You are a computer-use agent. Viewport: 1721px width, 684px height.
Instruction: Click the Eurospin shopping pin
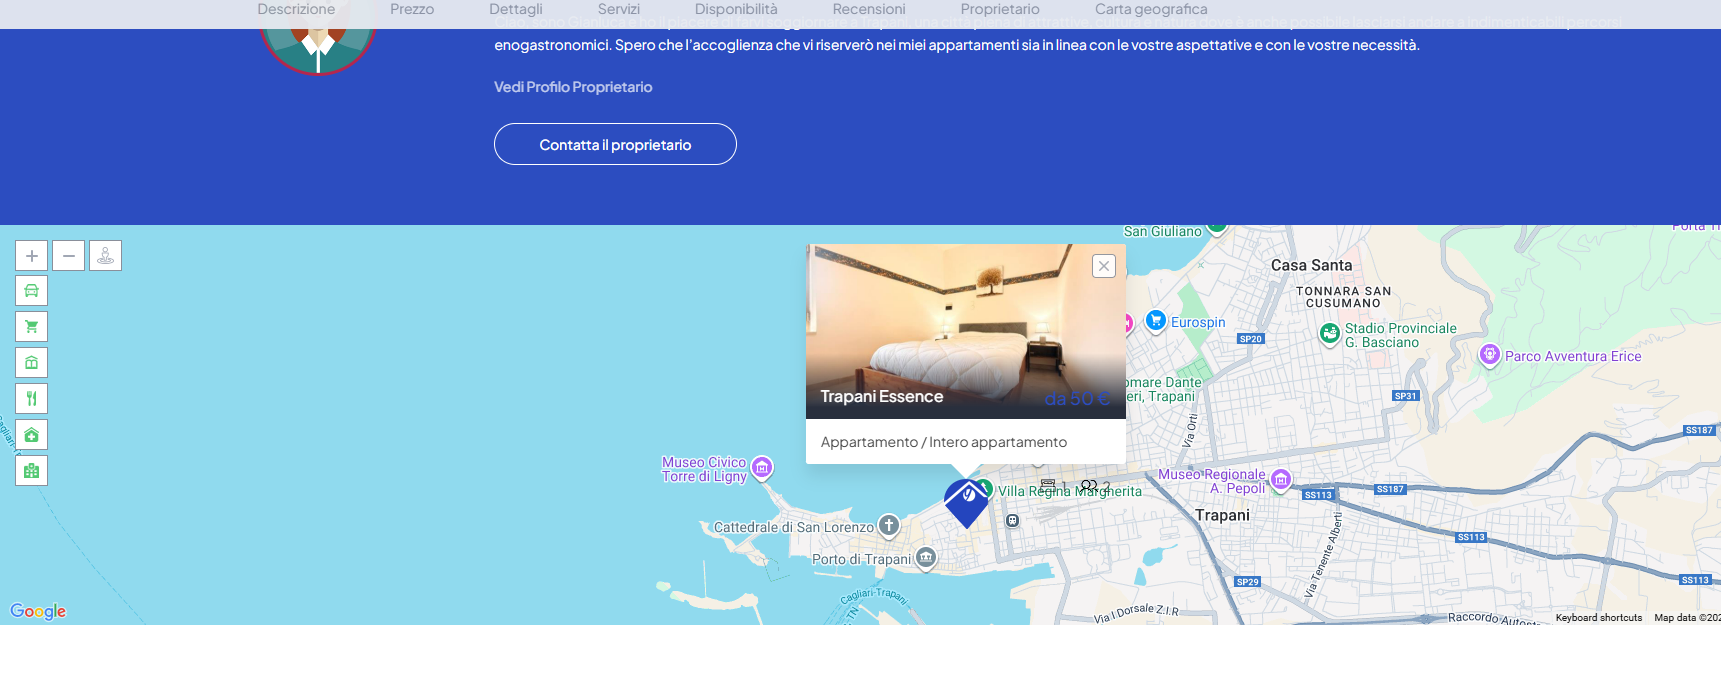(x=1156, y=322)
